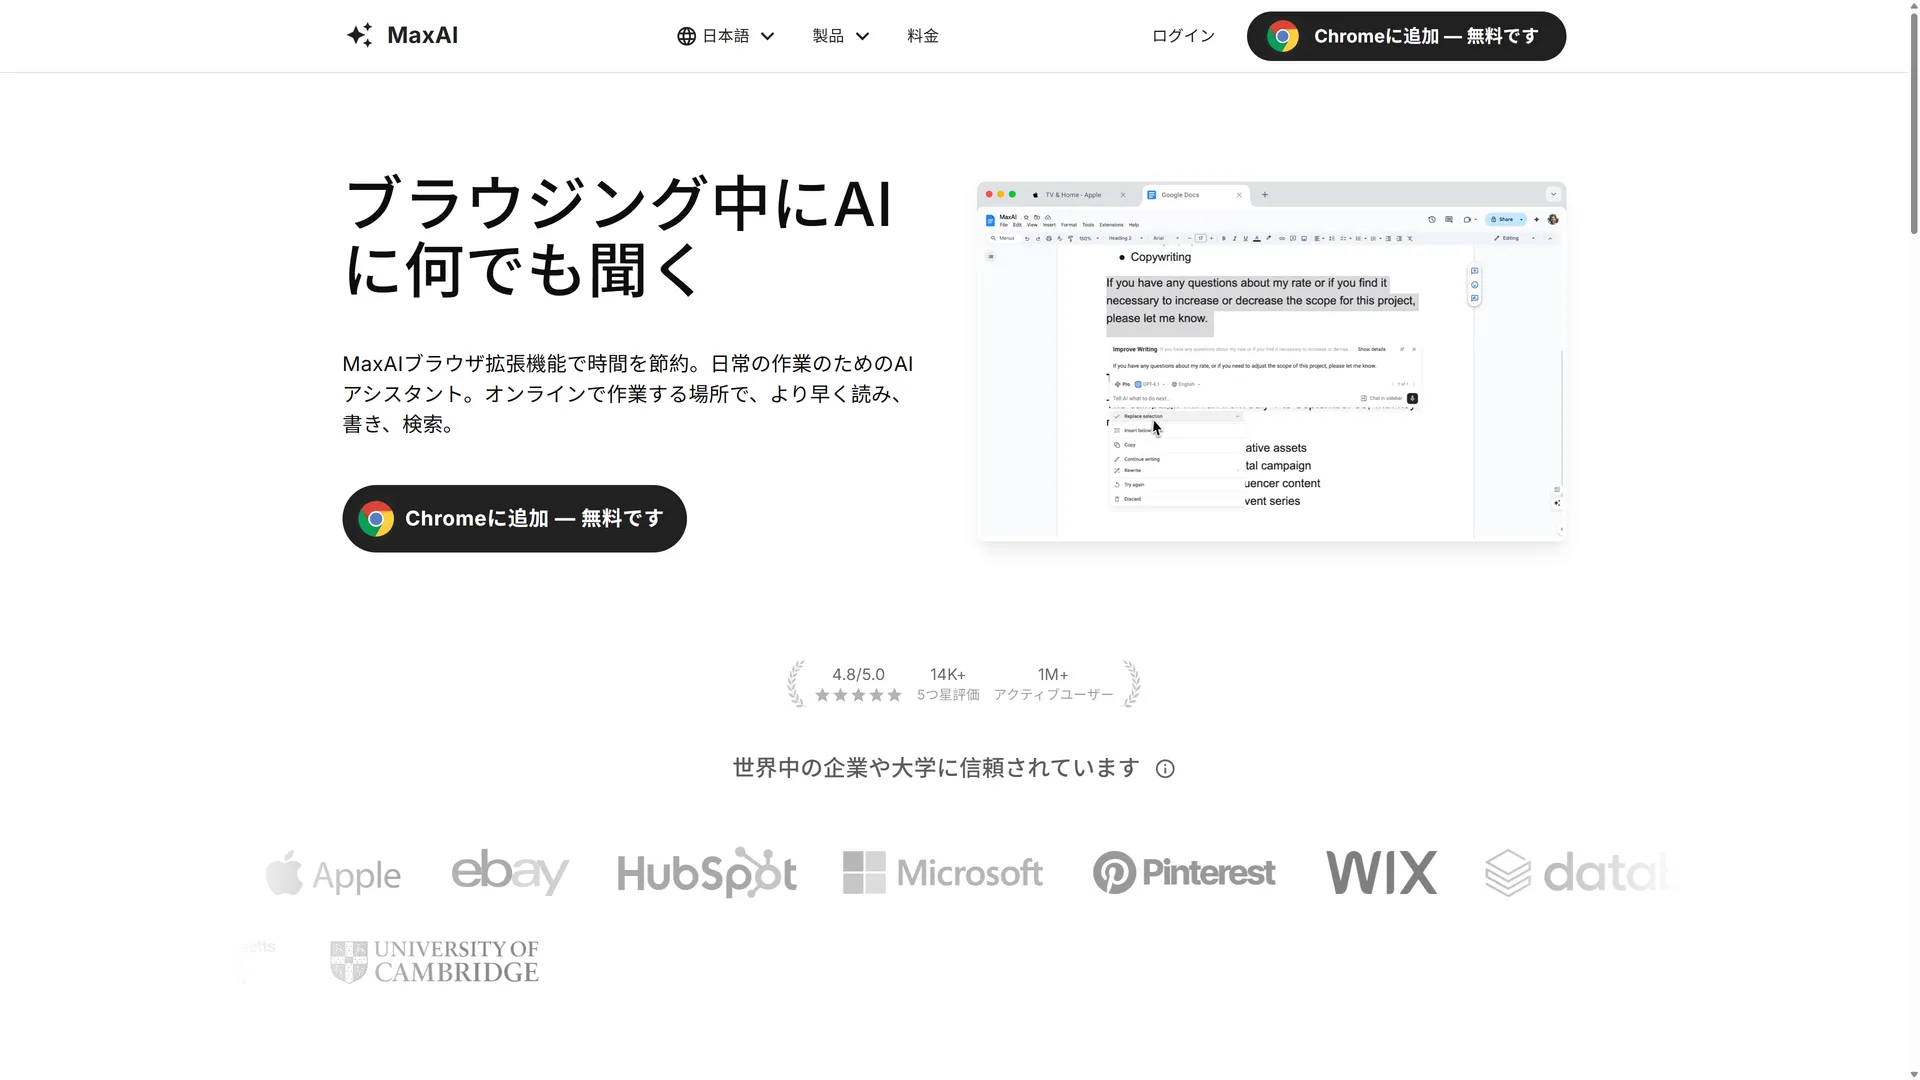Select the 日本語 language label
This screenshot has height=1080, width=1920.
pos(726,36)
